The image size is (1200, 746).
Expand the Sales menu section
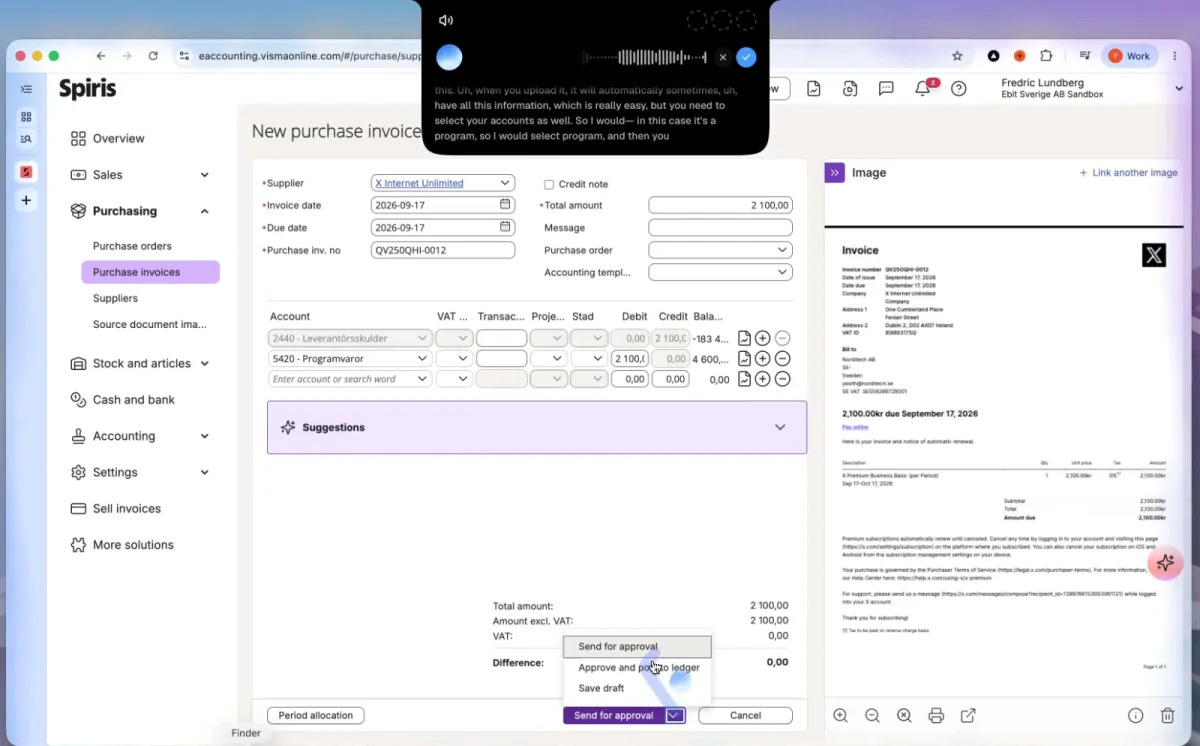(x=204, y=175)
